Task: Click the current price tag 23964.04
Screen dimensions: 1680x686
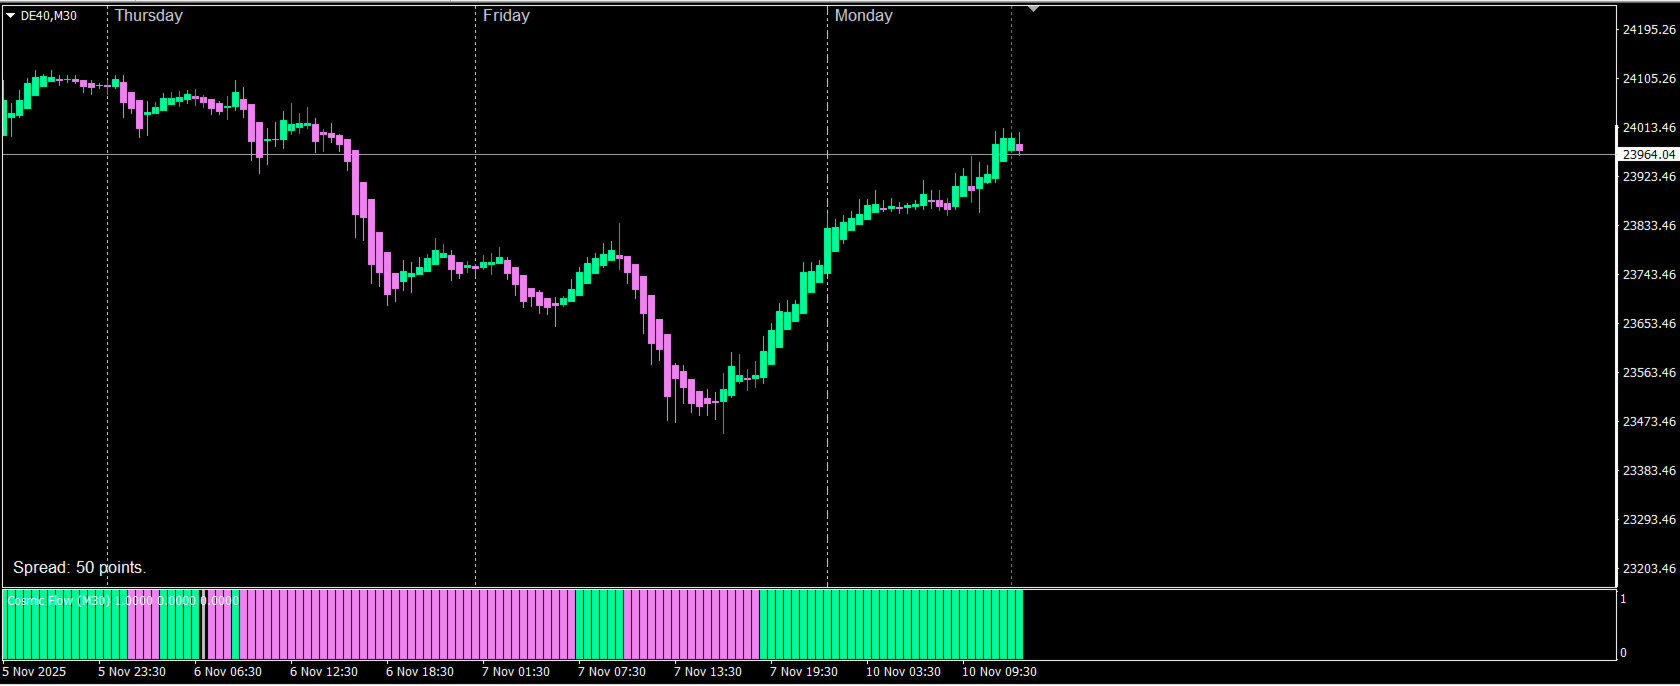Action: [x=1648, y=155]
